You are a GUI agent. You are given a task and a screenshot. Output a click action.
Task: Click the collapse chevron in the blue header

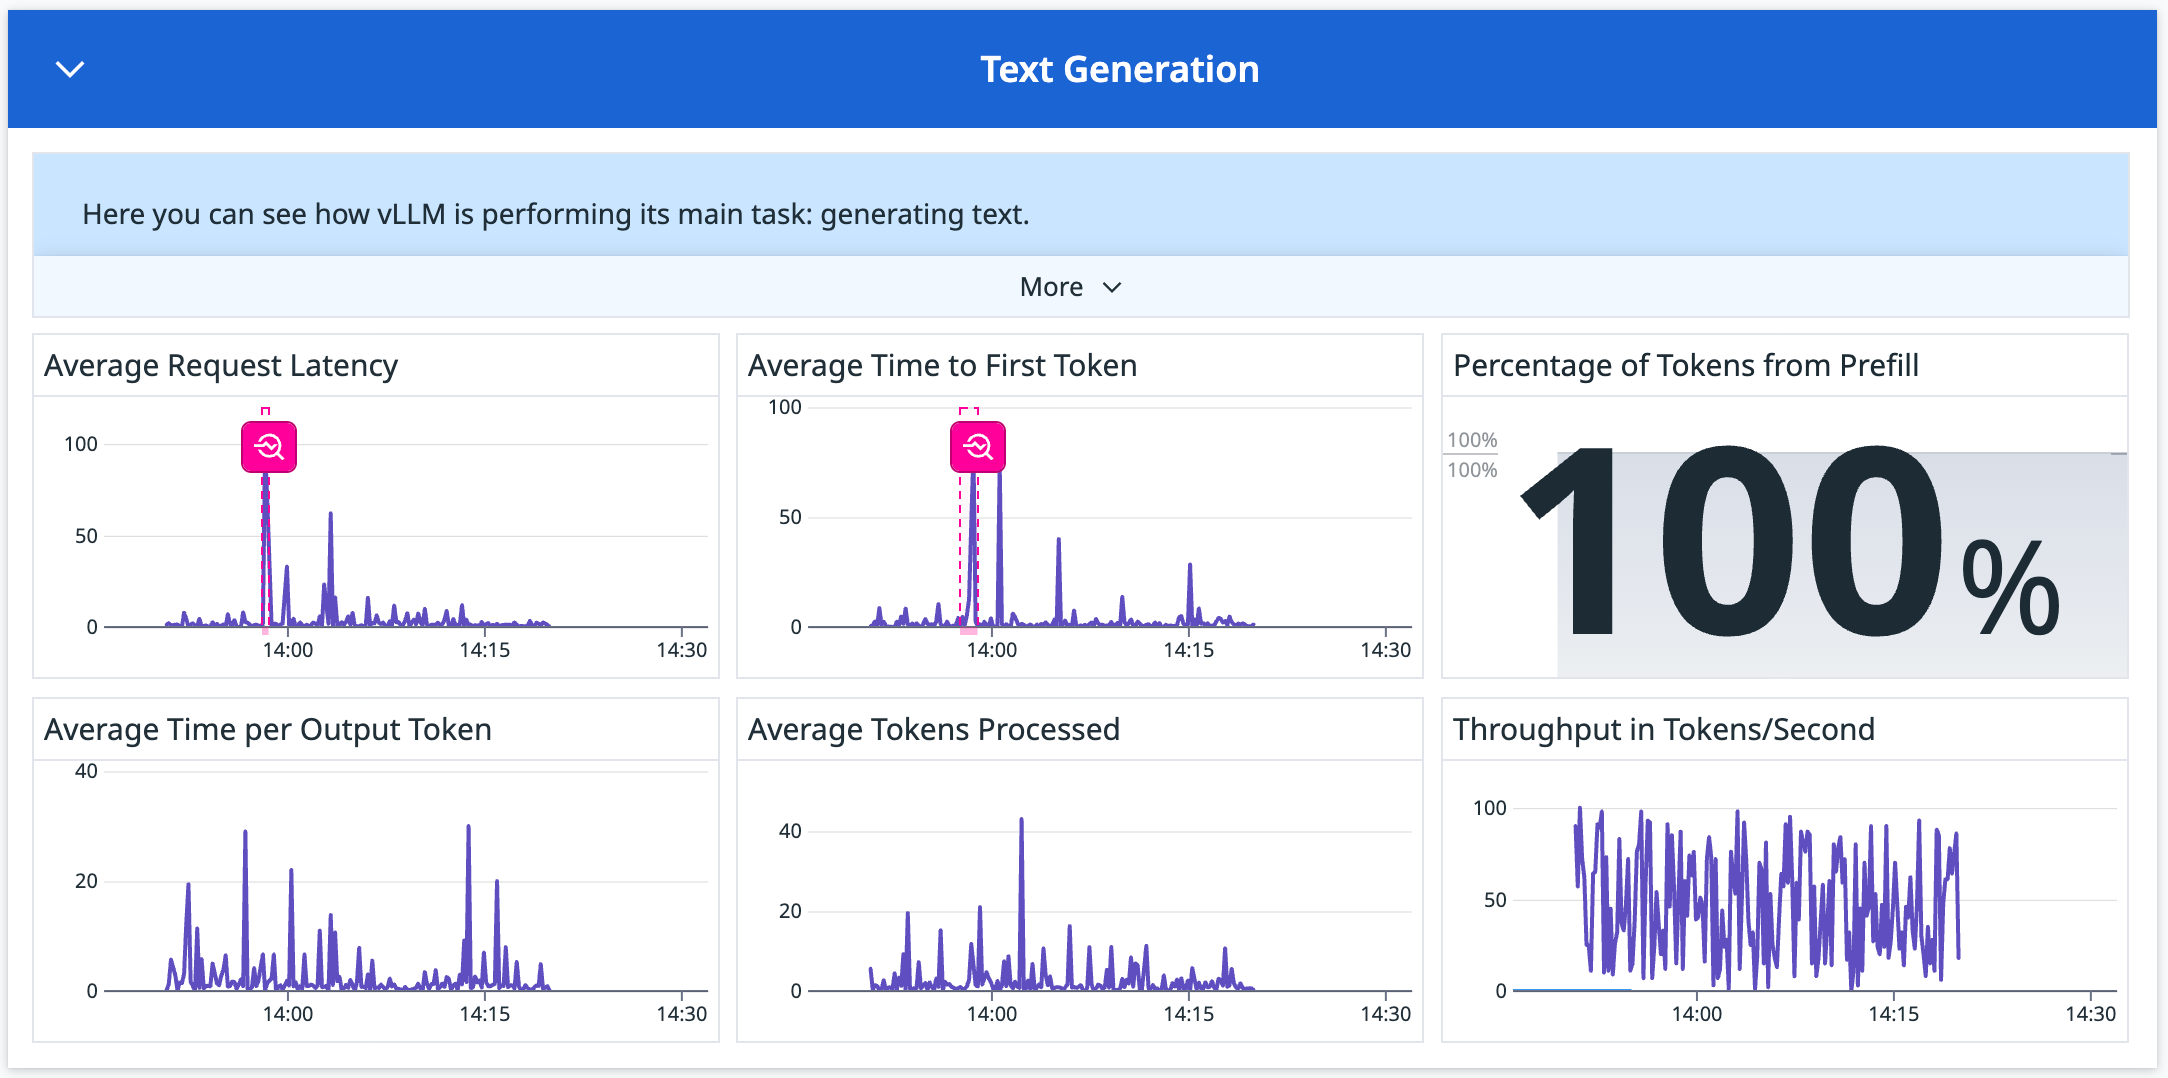coord(69,69)
